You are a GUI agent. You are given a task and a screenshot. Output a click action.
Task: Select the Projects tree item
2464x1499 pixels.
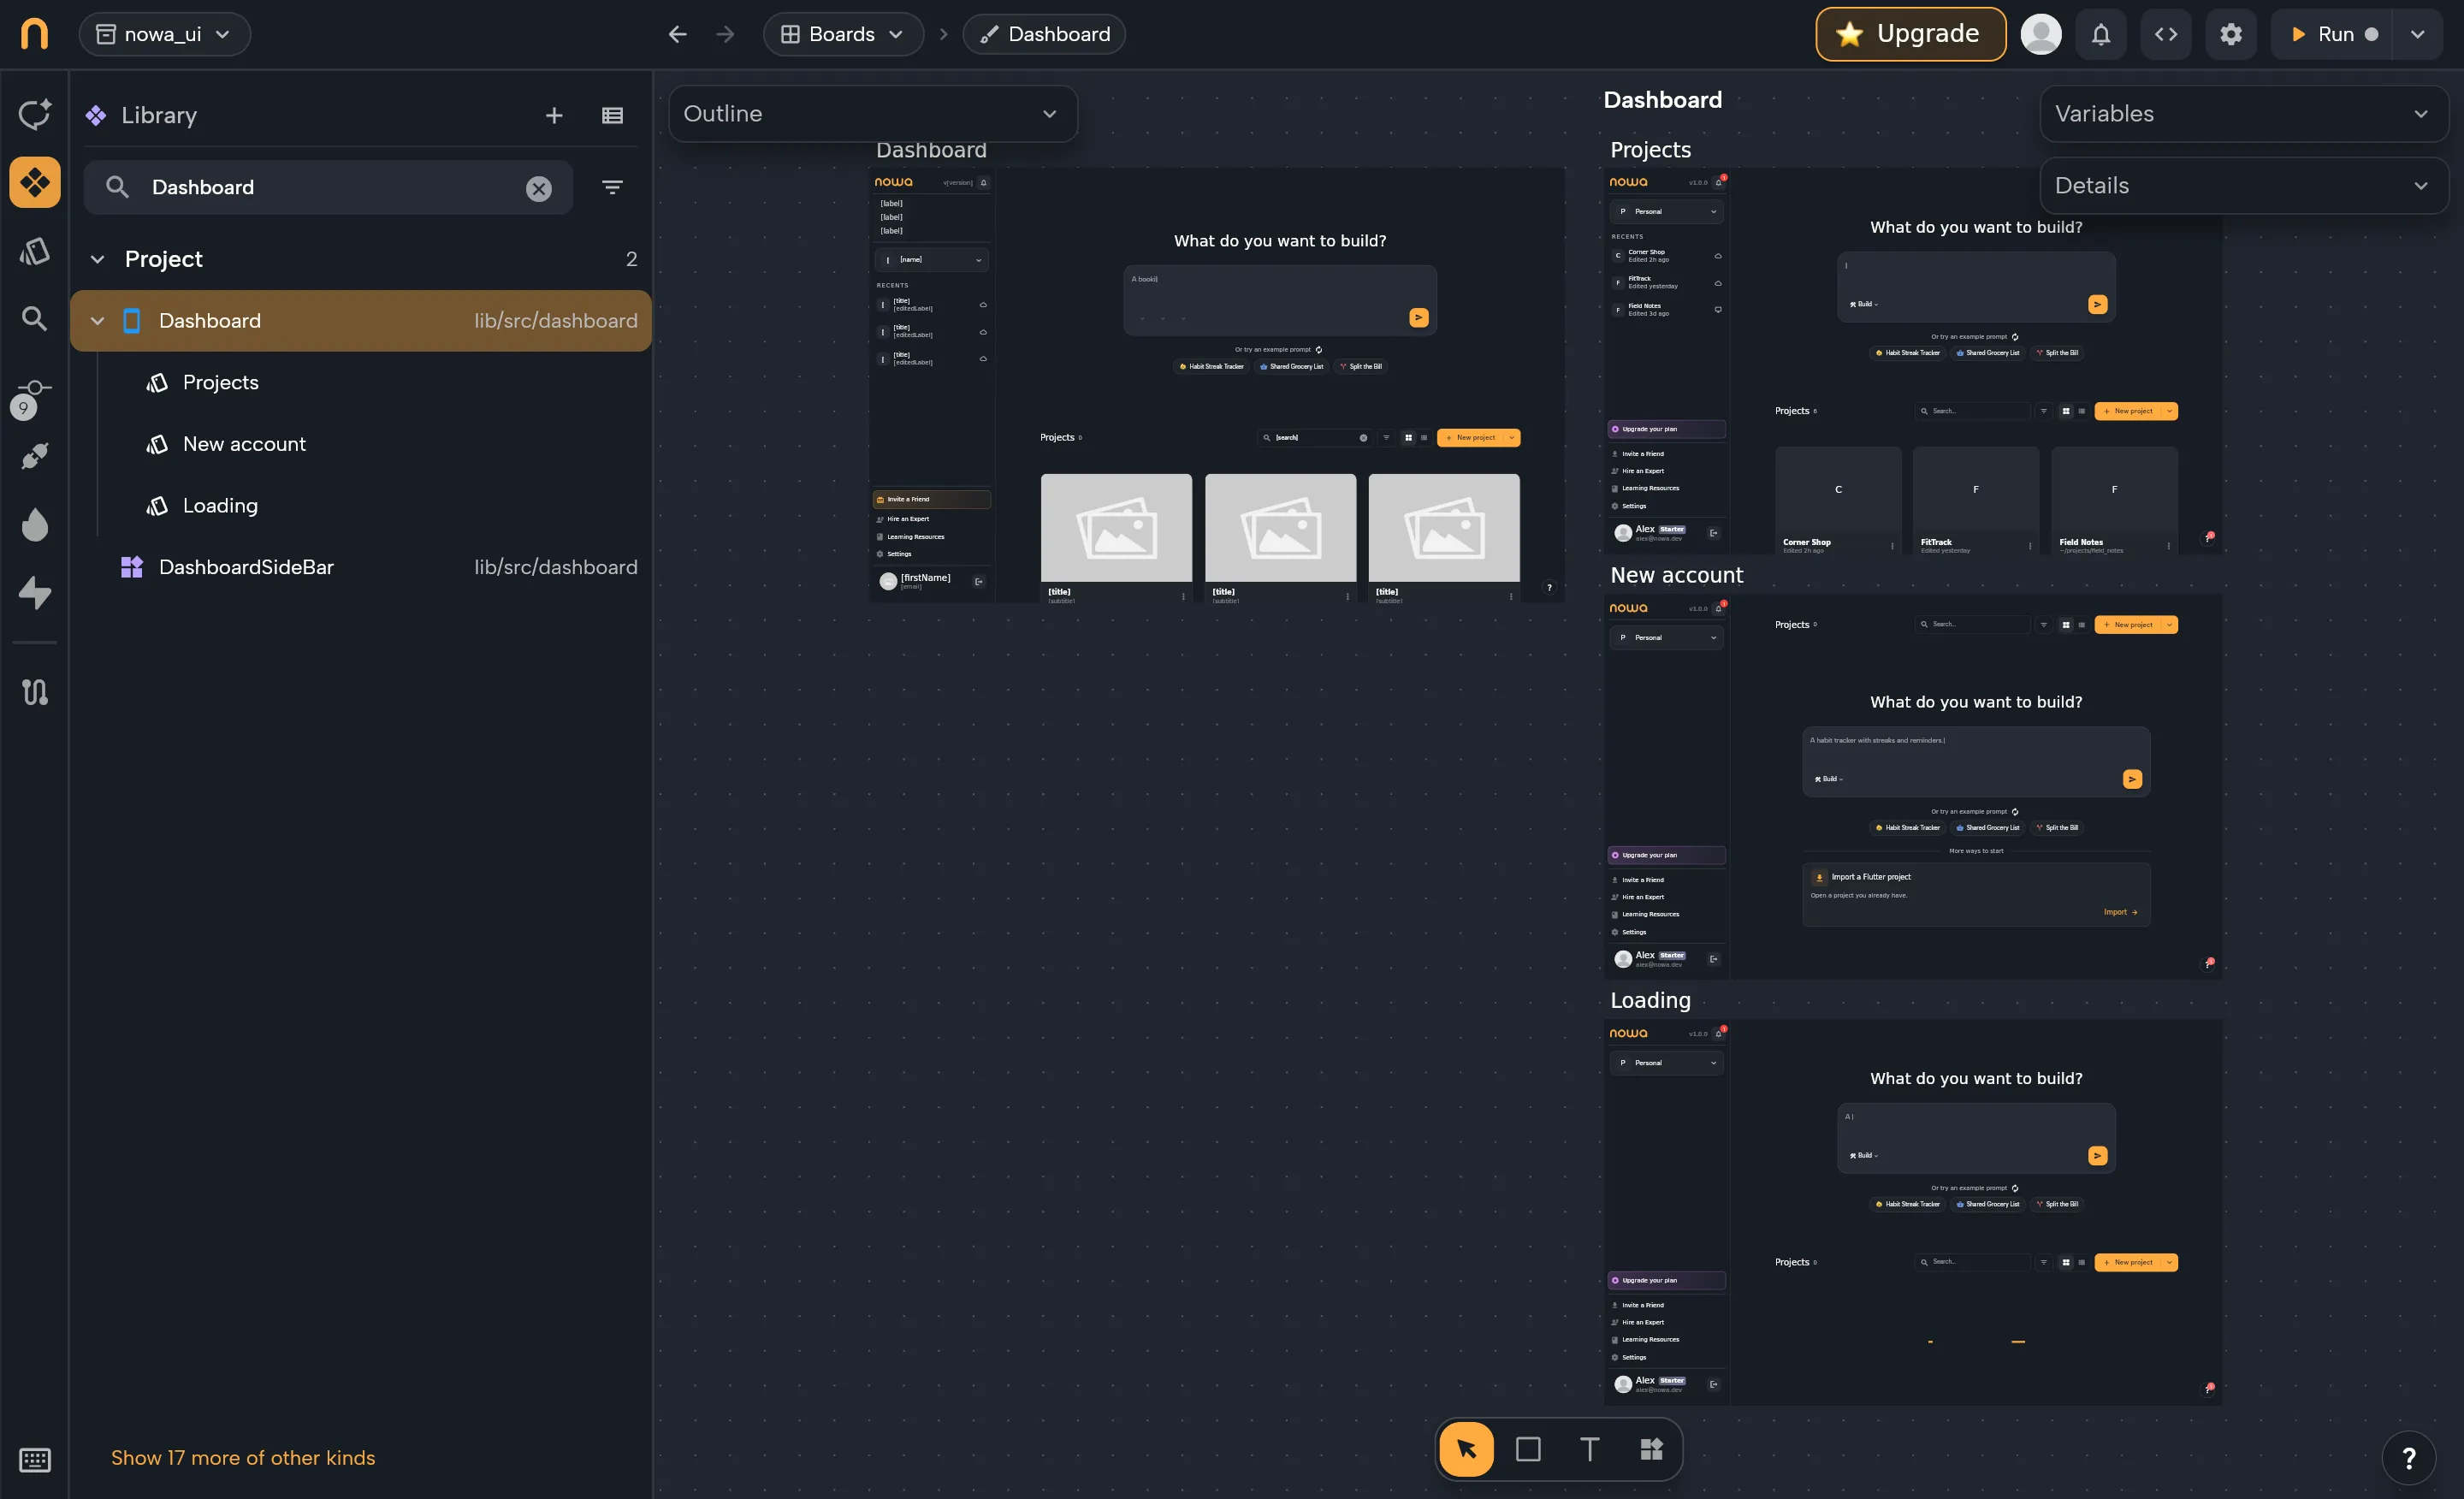(x=221, y=382)
